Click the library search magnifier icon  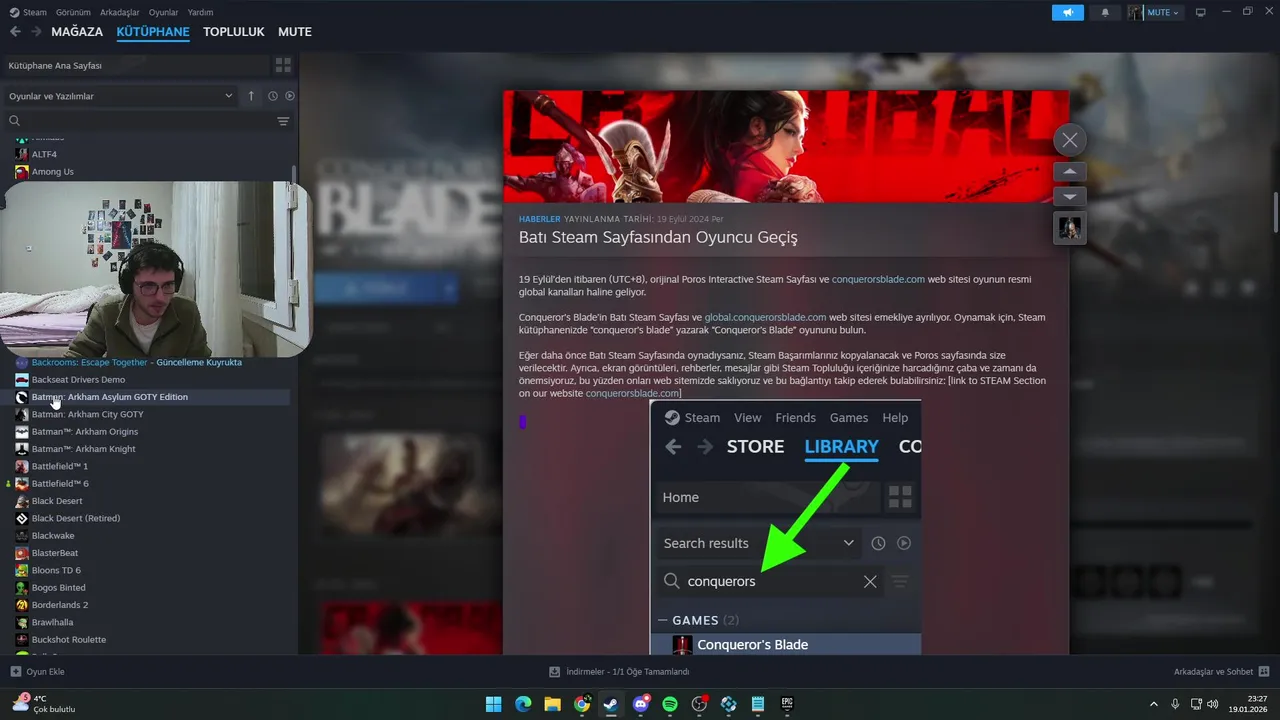coord(15,121)
